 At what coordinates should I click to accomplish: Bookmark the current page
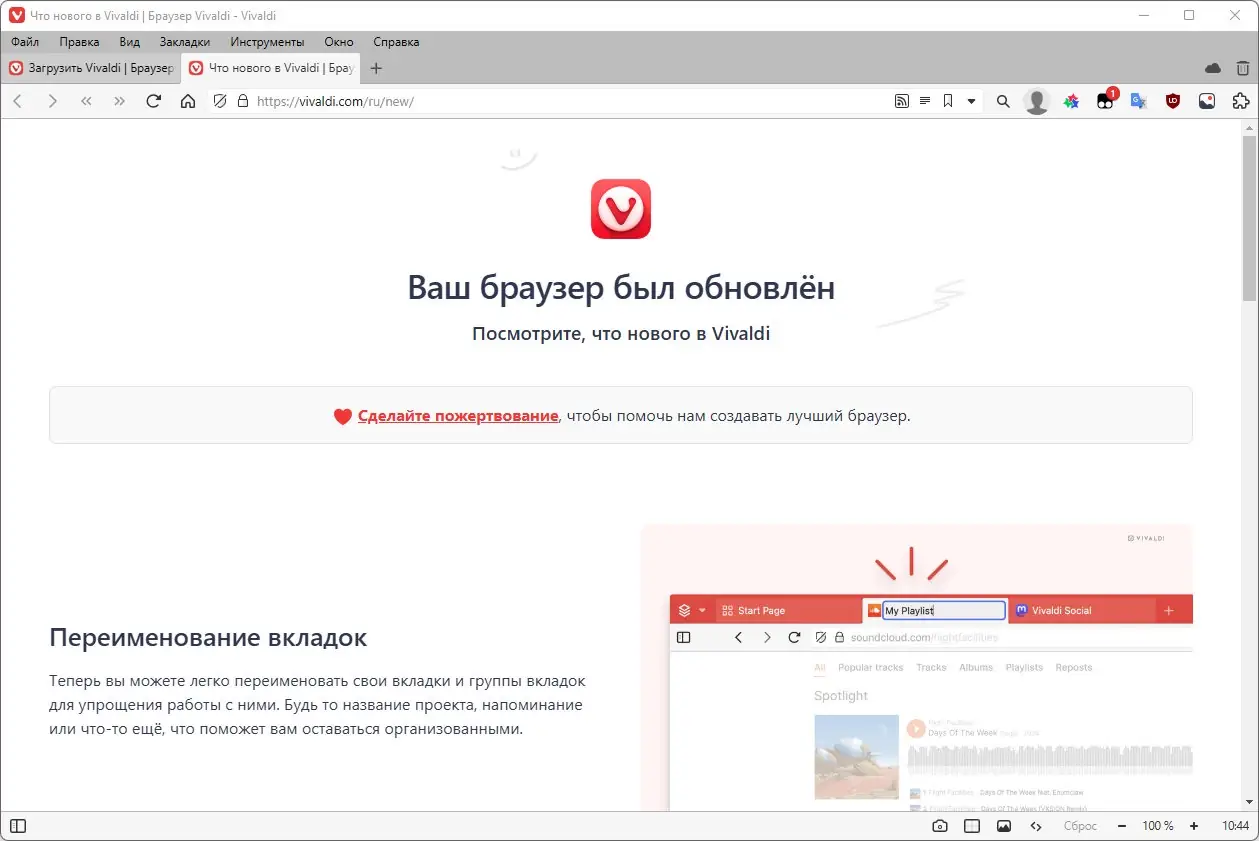point(947,100)
